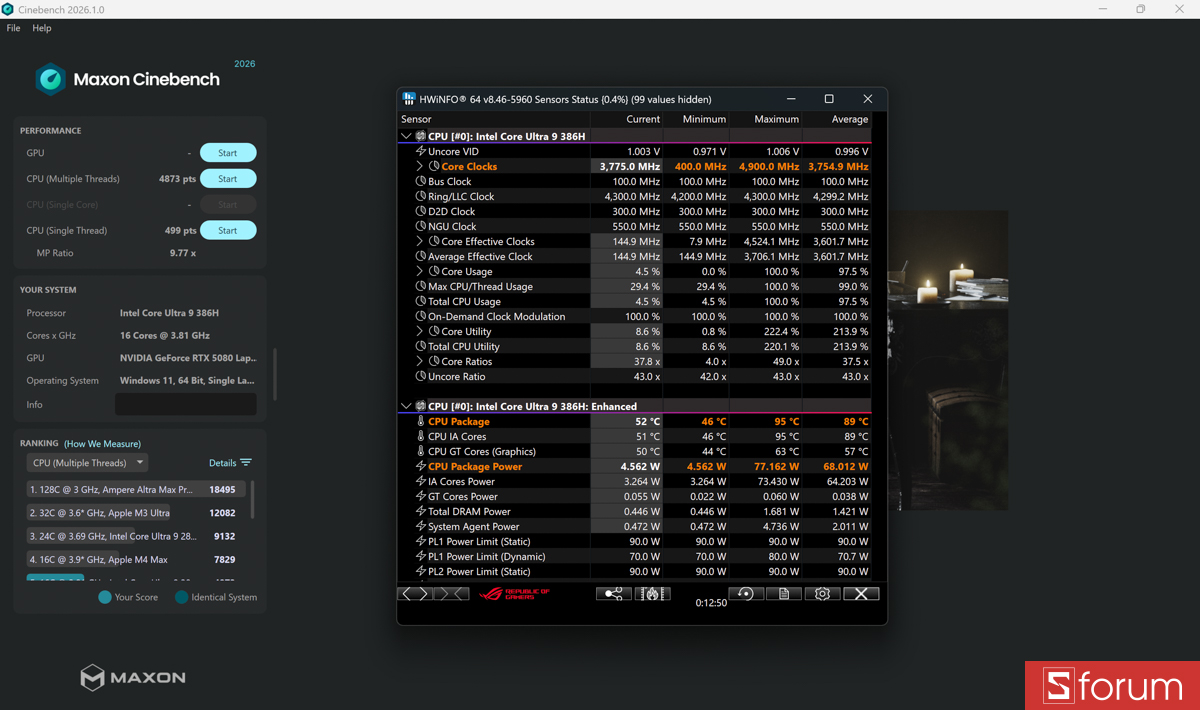Start the CPU (Single Thread) benchmark
This screenshot has width=1200, height=710.
(228, 230)
